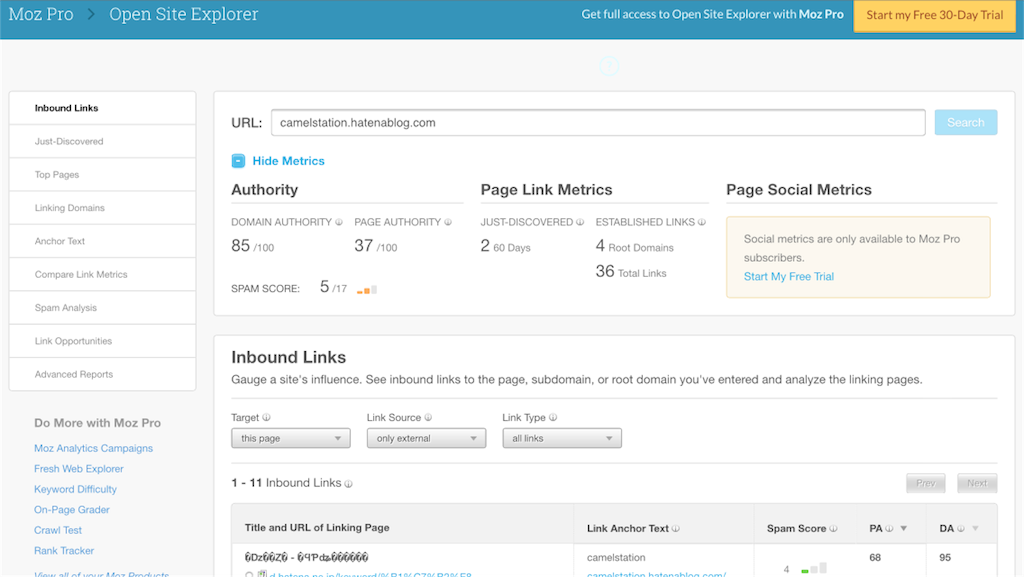Open the Linking Domains sidebar tab
The height and width of the screenshot is (577, 1024).
tap(103, 208)
